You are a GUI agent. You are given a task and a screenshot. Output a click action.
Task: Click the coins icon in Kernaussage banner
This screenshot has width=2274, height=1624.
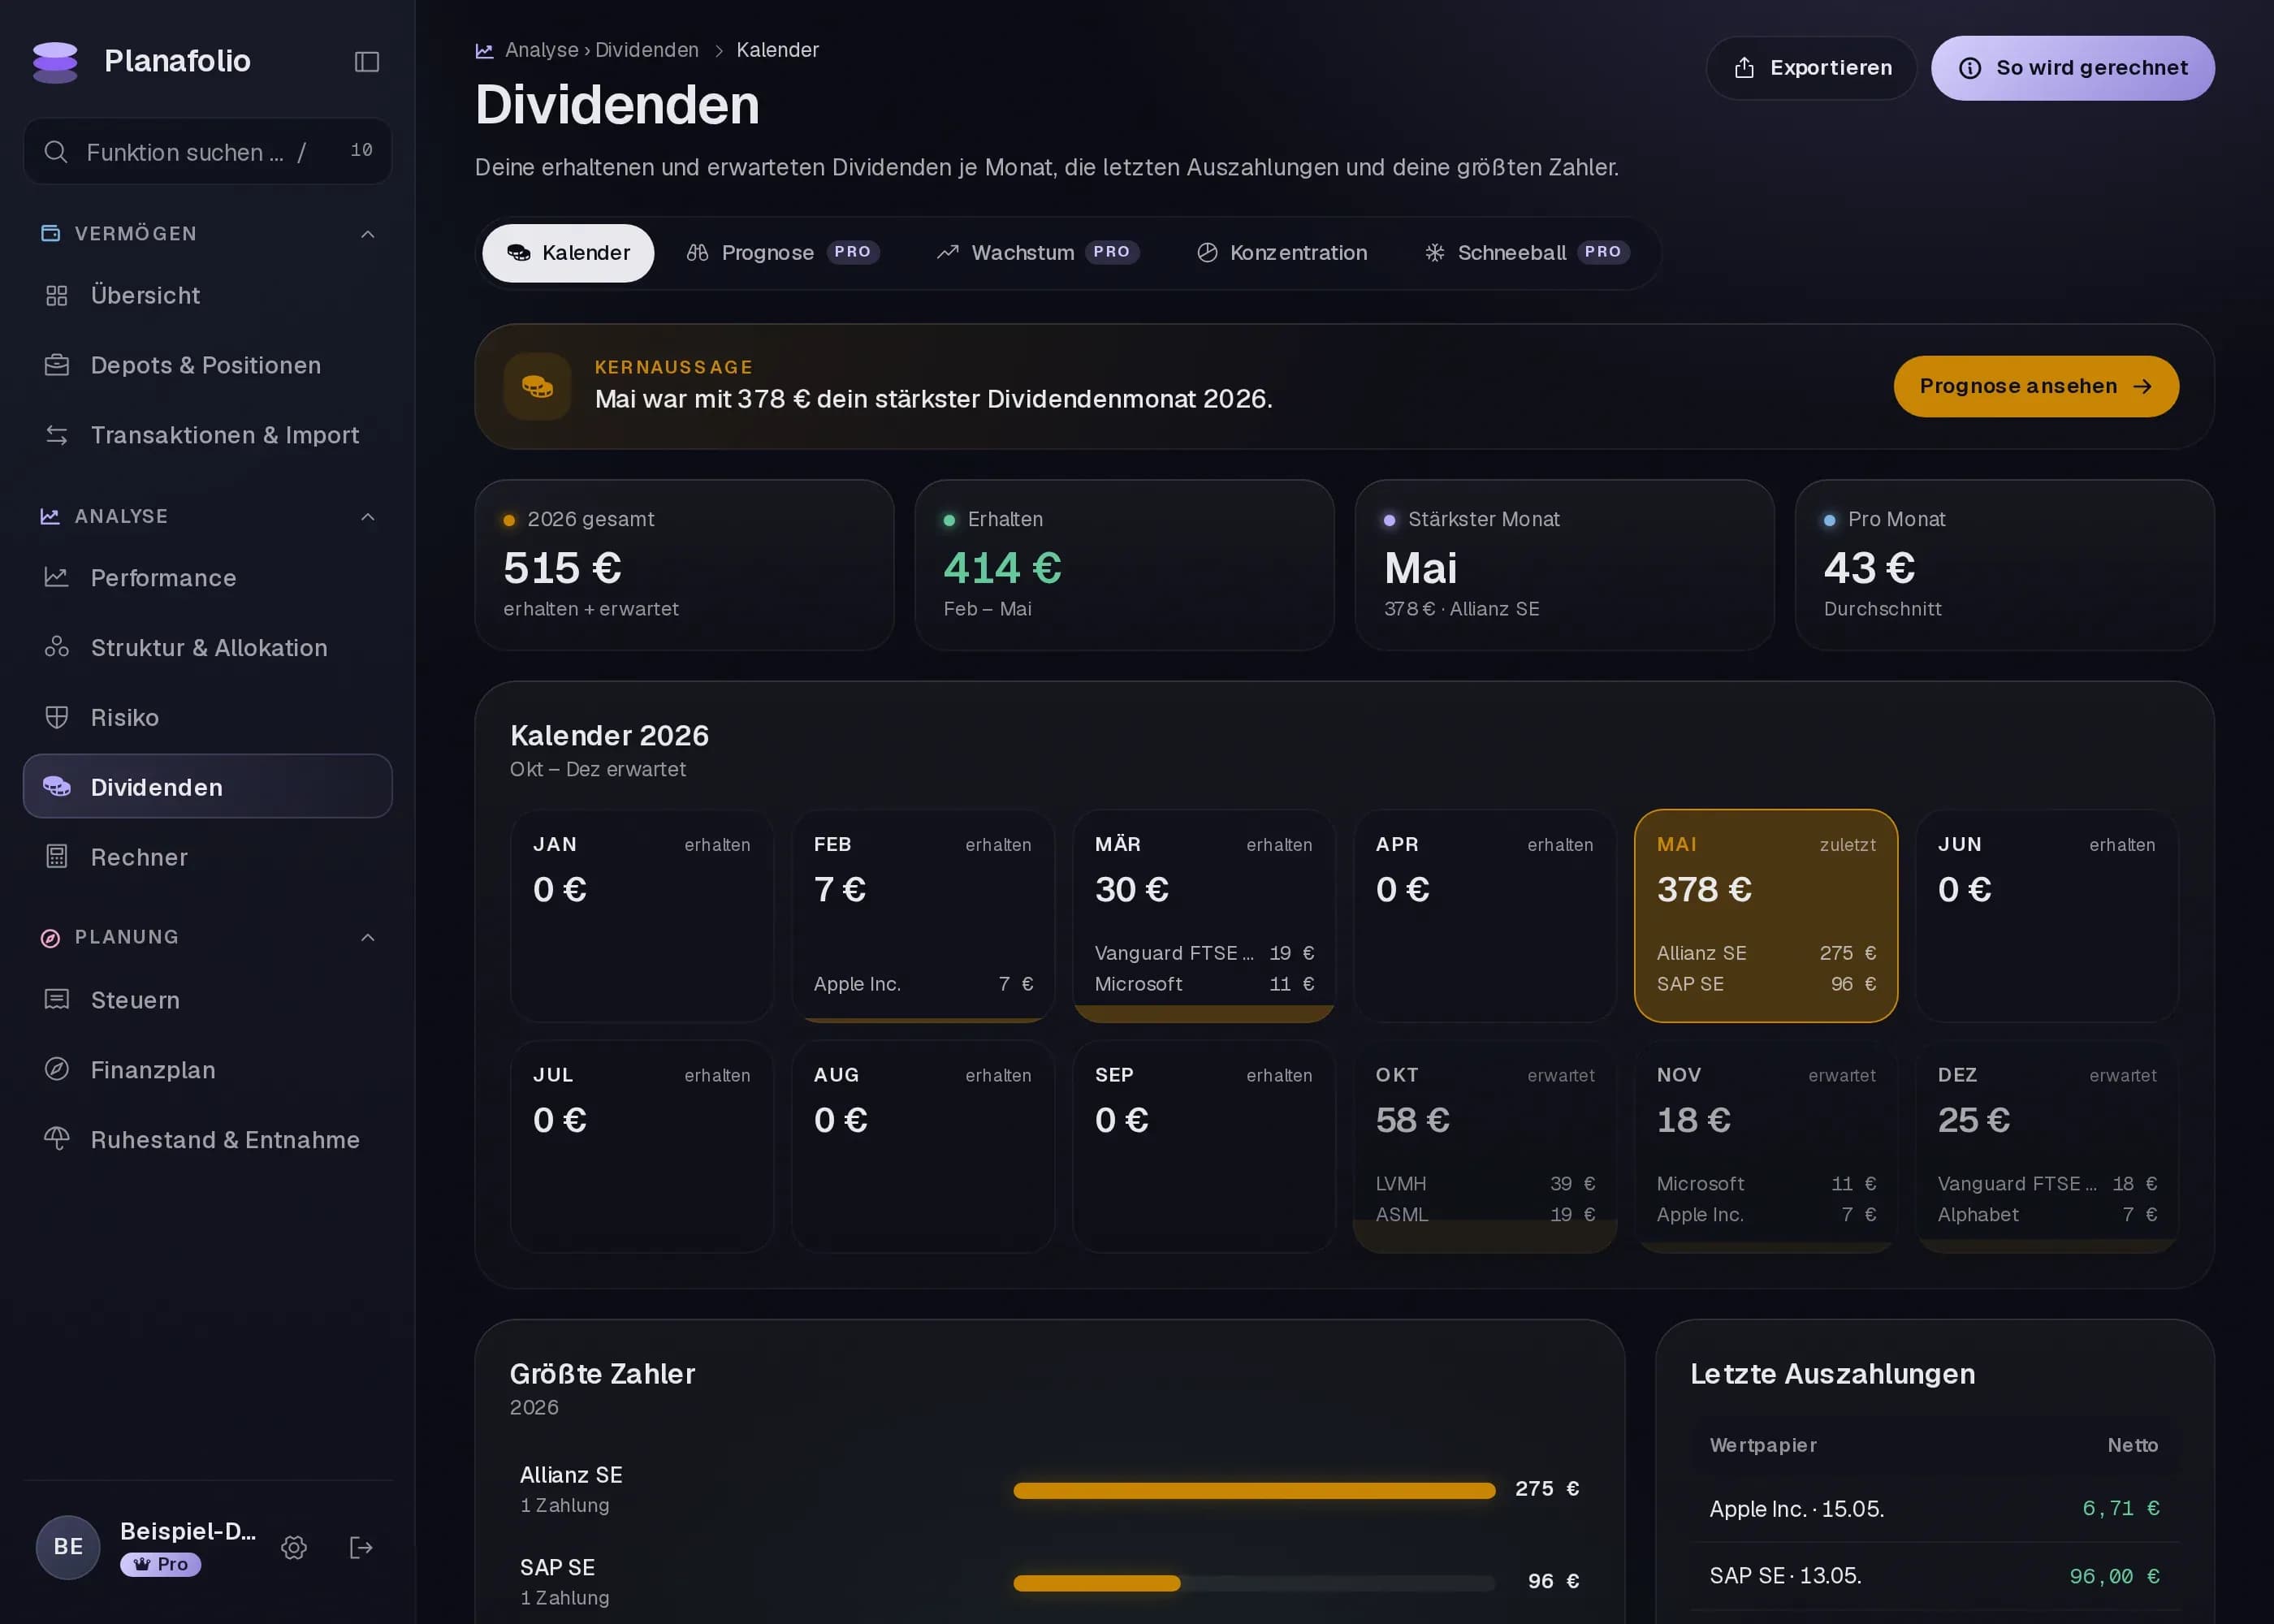pyautogui.click(x=538, y=386)
